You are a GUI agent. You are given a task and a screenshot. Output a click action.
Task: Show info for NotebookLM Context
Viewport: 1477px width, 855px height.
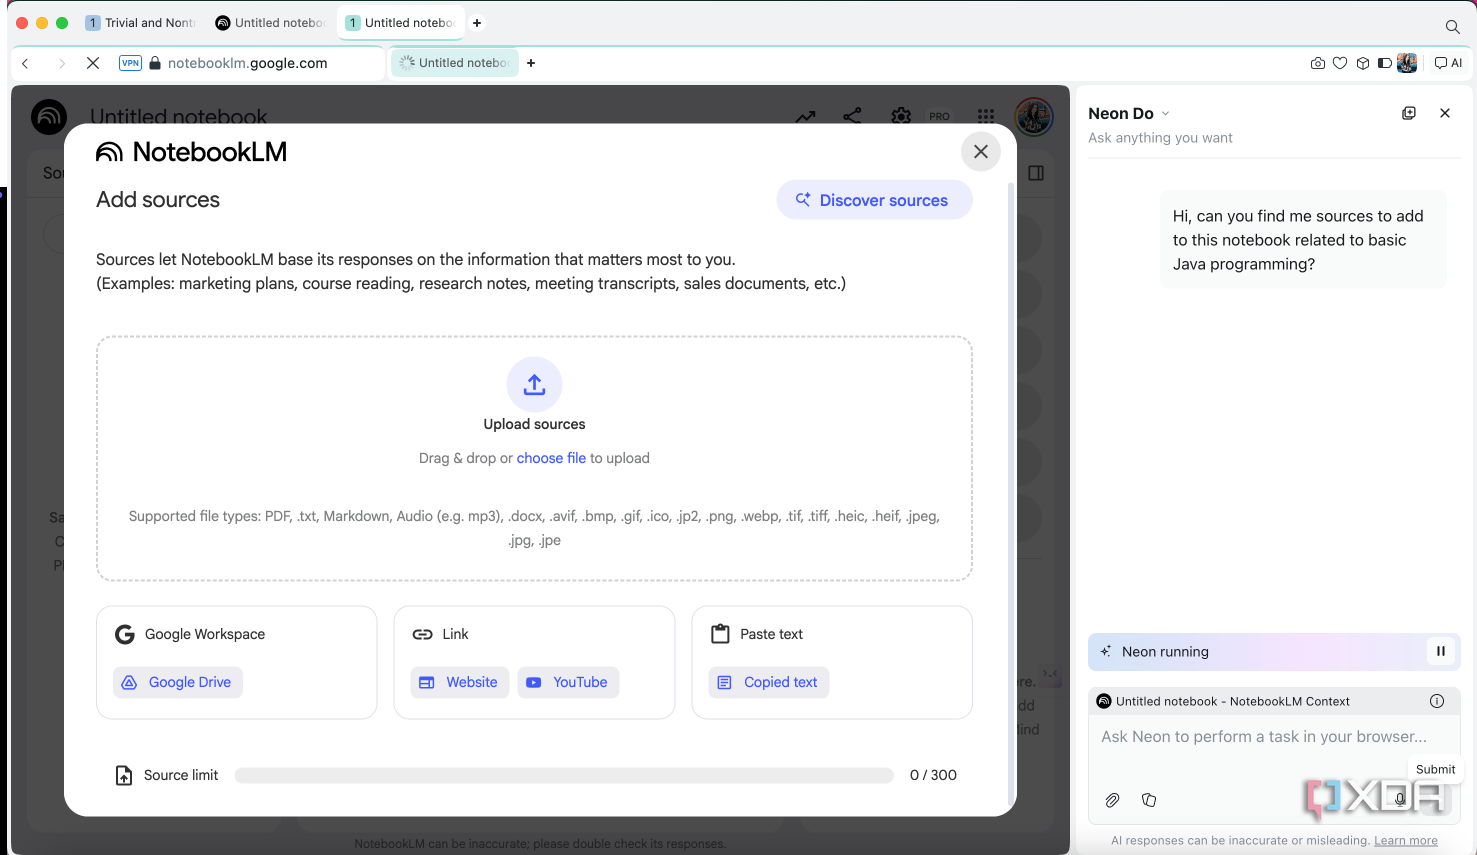1437,701
